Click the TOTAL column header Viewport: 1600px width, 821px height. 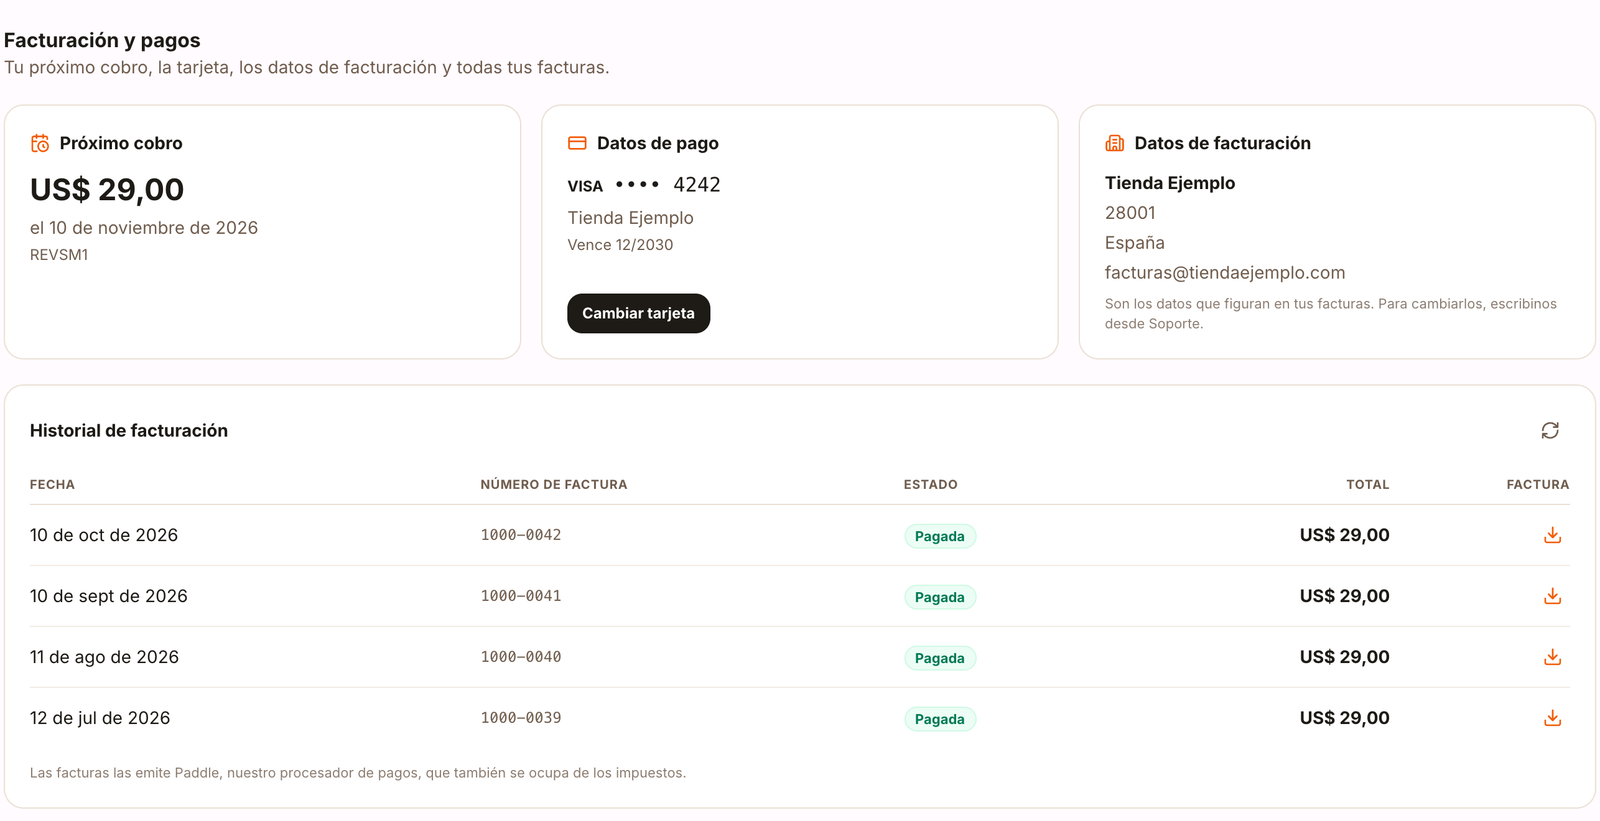pyautogui.click(x=1368, y=484)
